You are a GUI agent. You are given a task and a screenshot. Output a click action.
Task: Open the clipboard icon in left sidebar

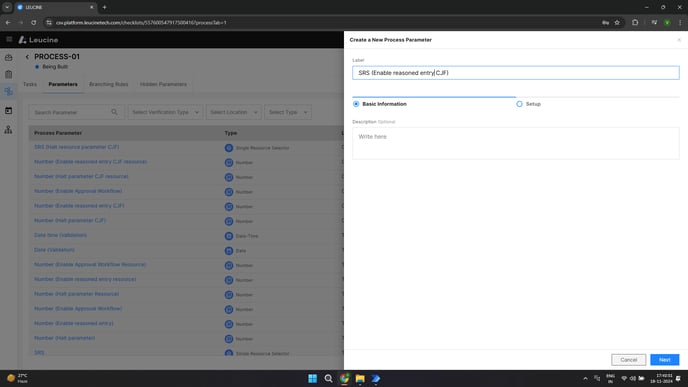(8, 75)
